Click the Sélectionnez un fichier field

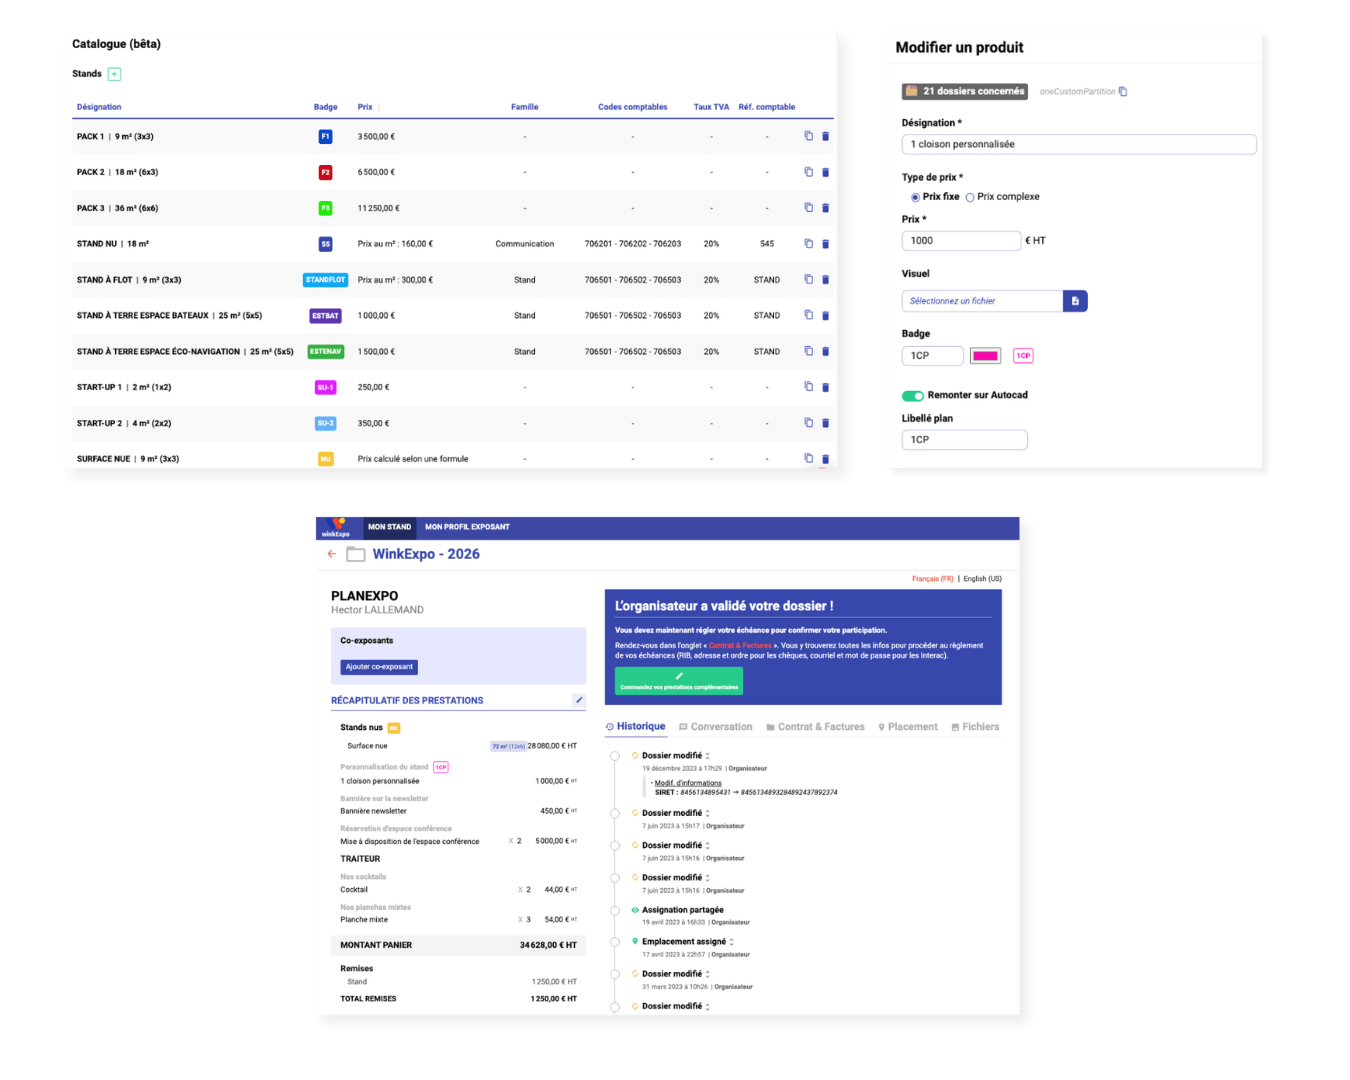coord(982,301)
